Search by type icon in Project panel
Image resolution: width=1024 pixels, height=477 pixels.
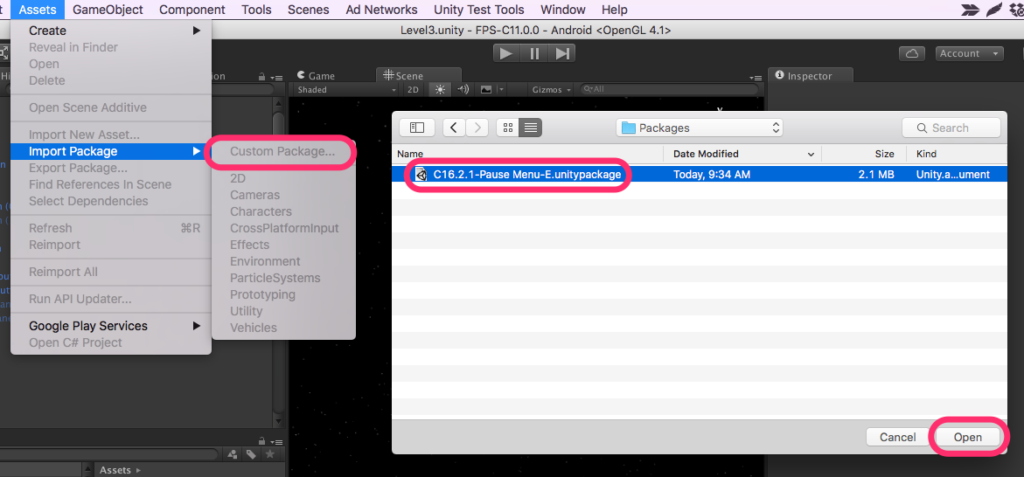click(234, 455)
